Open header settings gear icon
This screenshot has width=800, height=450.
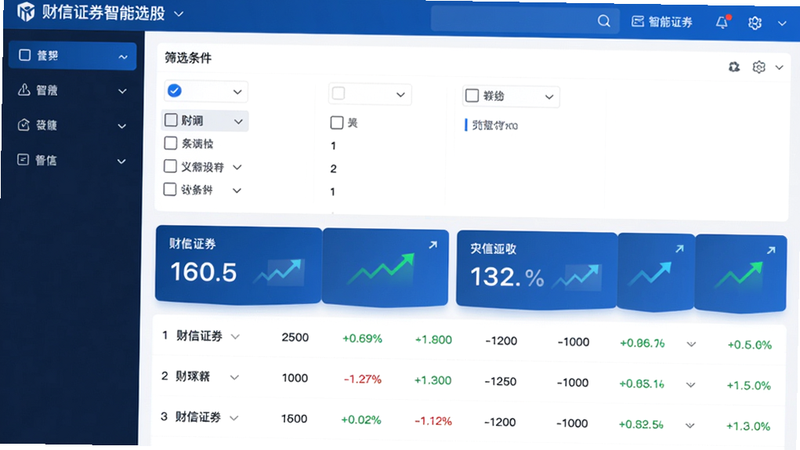[755, 23]
